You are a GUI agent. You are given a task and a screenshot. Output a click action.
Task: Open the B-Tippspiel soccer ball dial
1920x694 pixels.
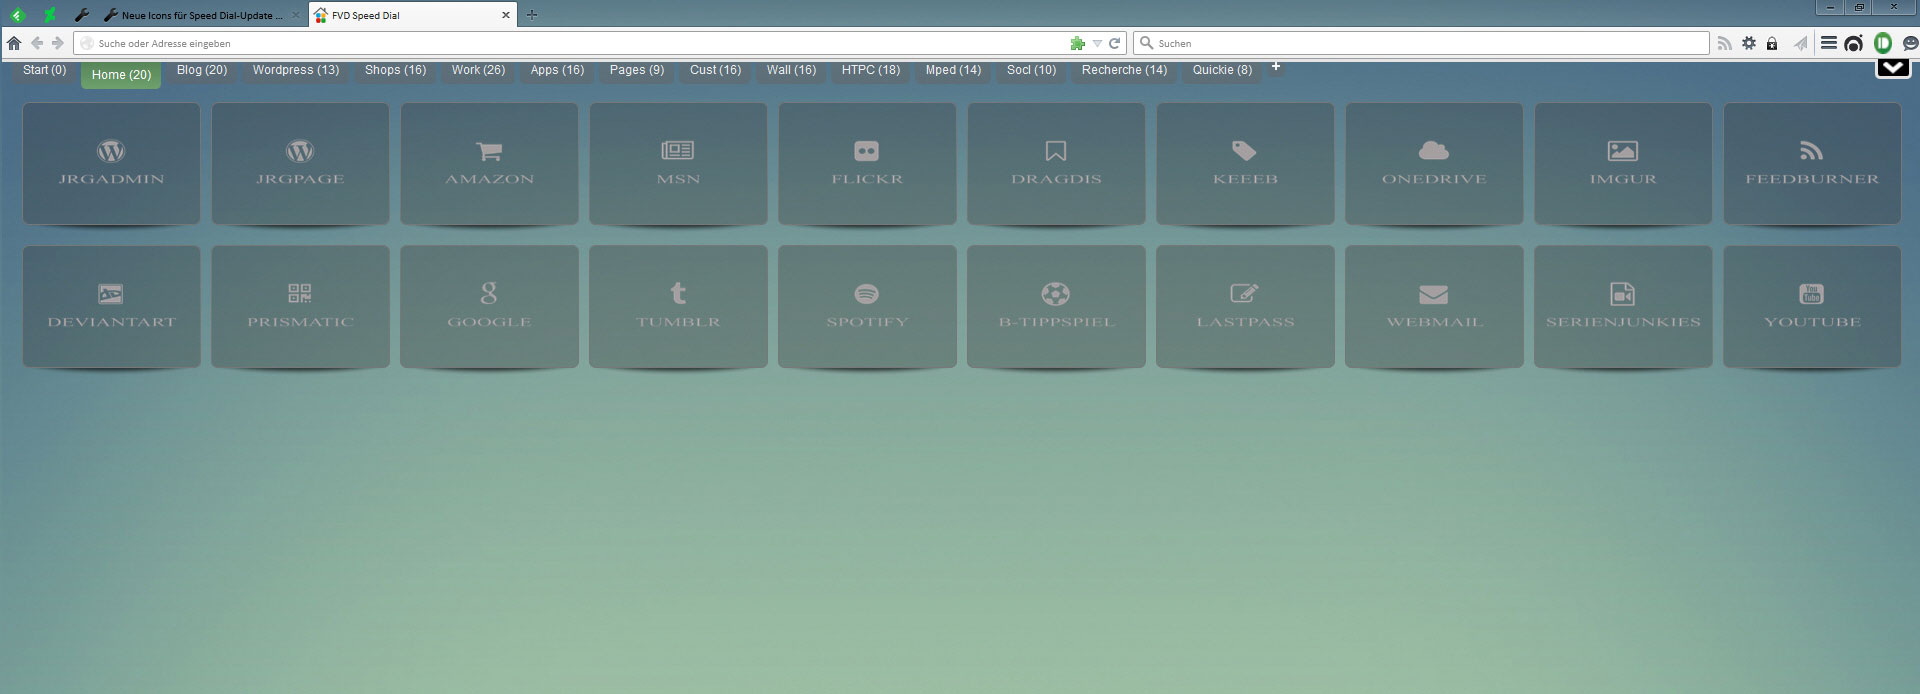tap(1056, 307)
